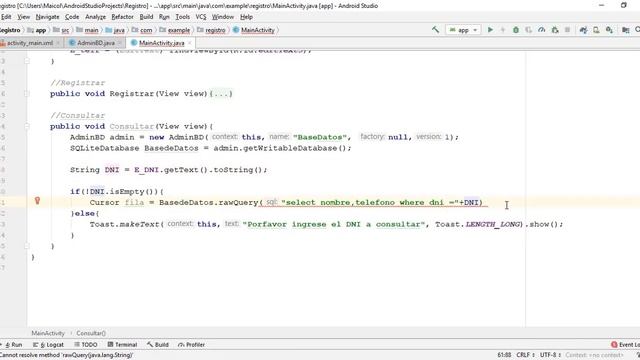640x360 pixels.
Task: Click the 61:88 cursor position indicator
Action: point(504,355)
